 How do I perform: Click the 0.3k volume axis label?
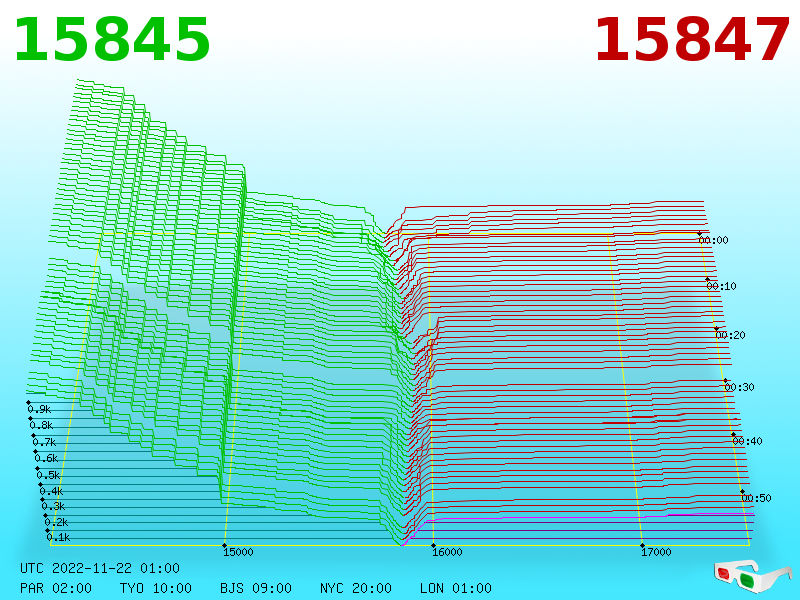point(53,506)
